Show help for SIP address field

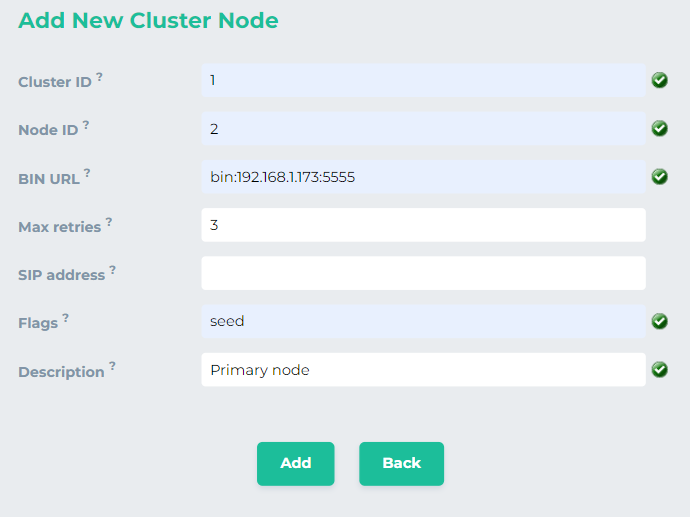[x=113, y=270]
